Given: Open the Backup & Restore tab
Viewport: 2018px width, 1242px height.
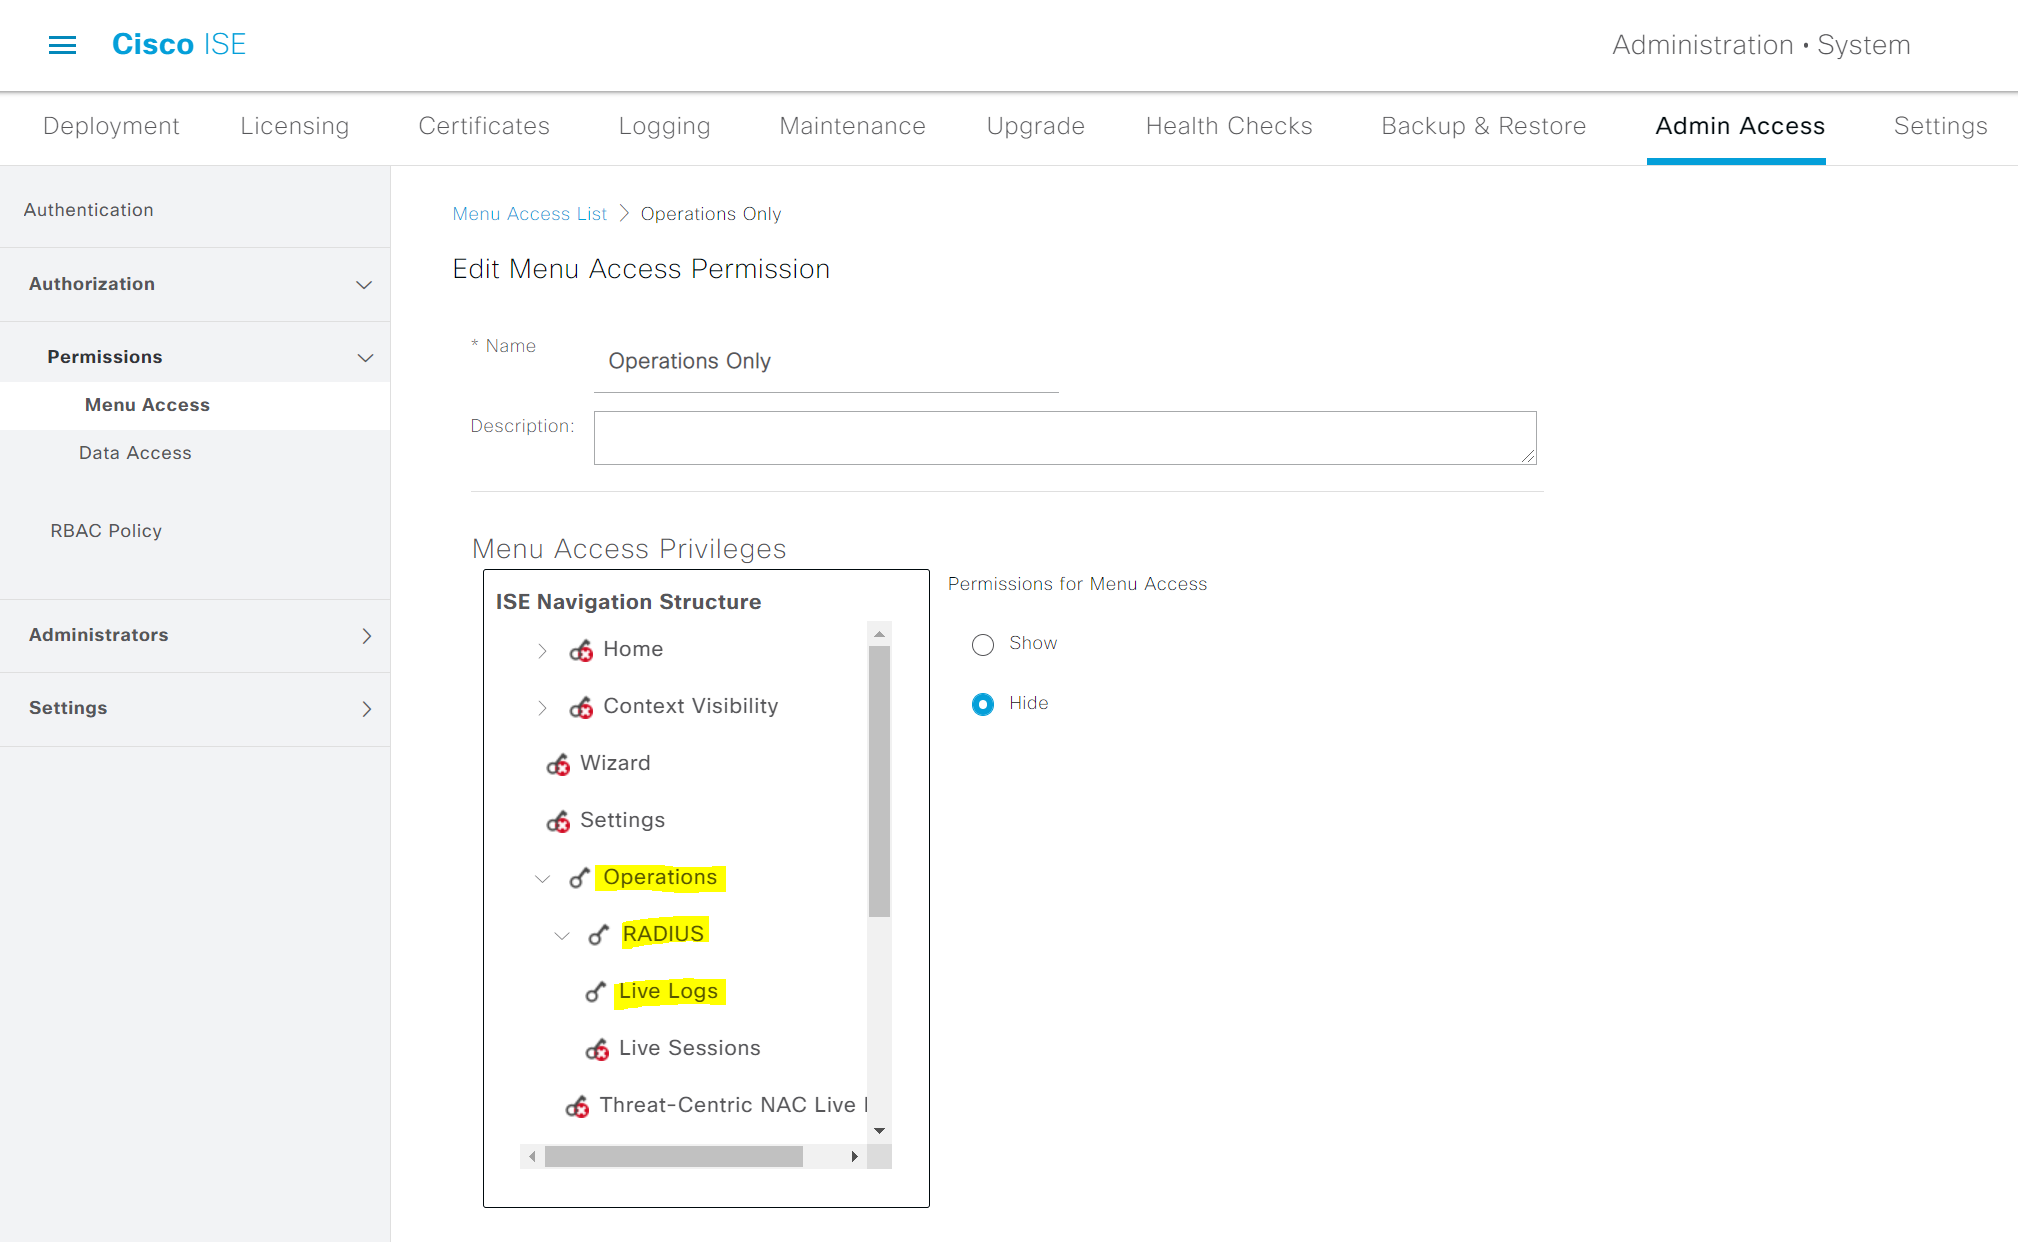Looking at the screenshot, I should 1483,126.
